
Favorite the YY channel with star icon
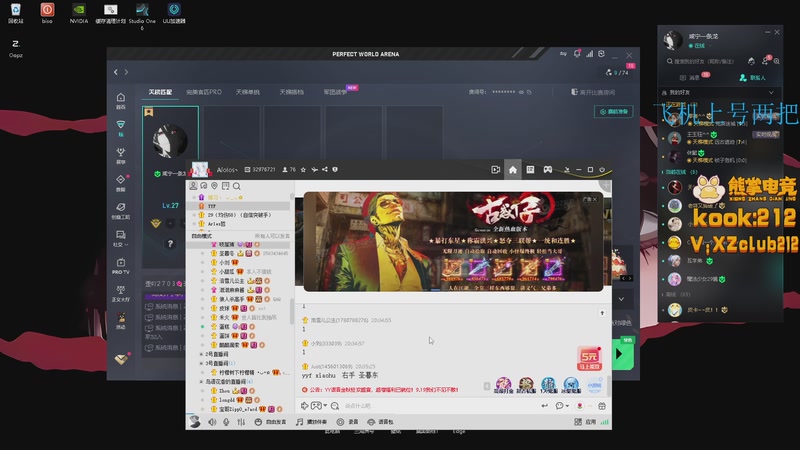[303, 169]
